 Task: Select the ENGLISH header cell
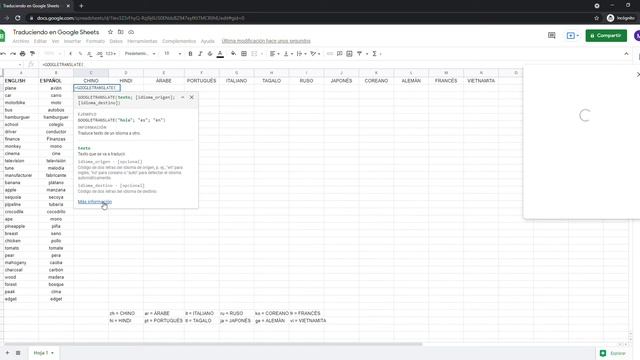click(21, 81)
